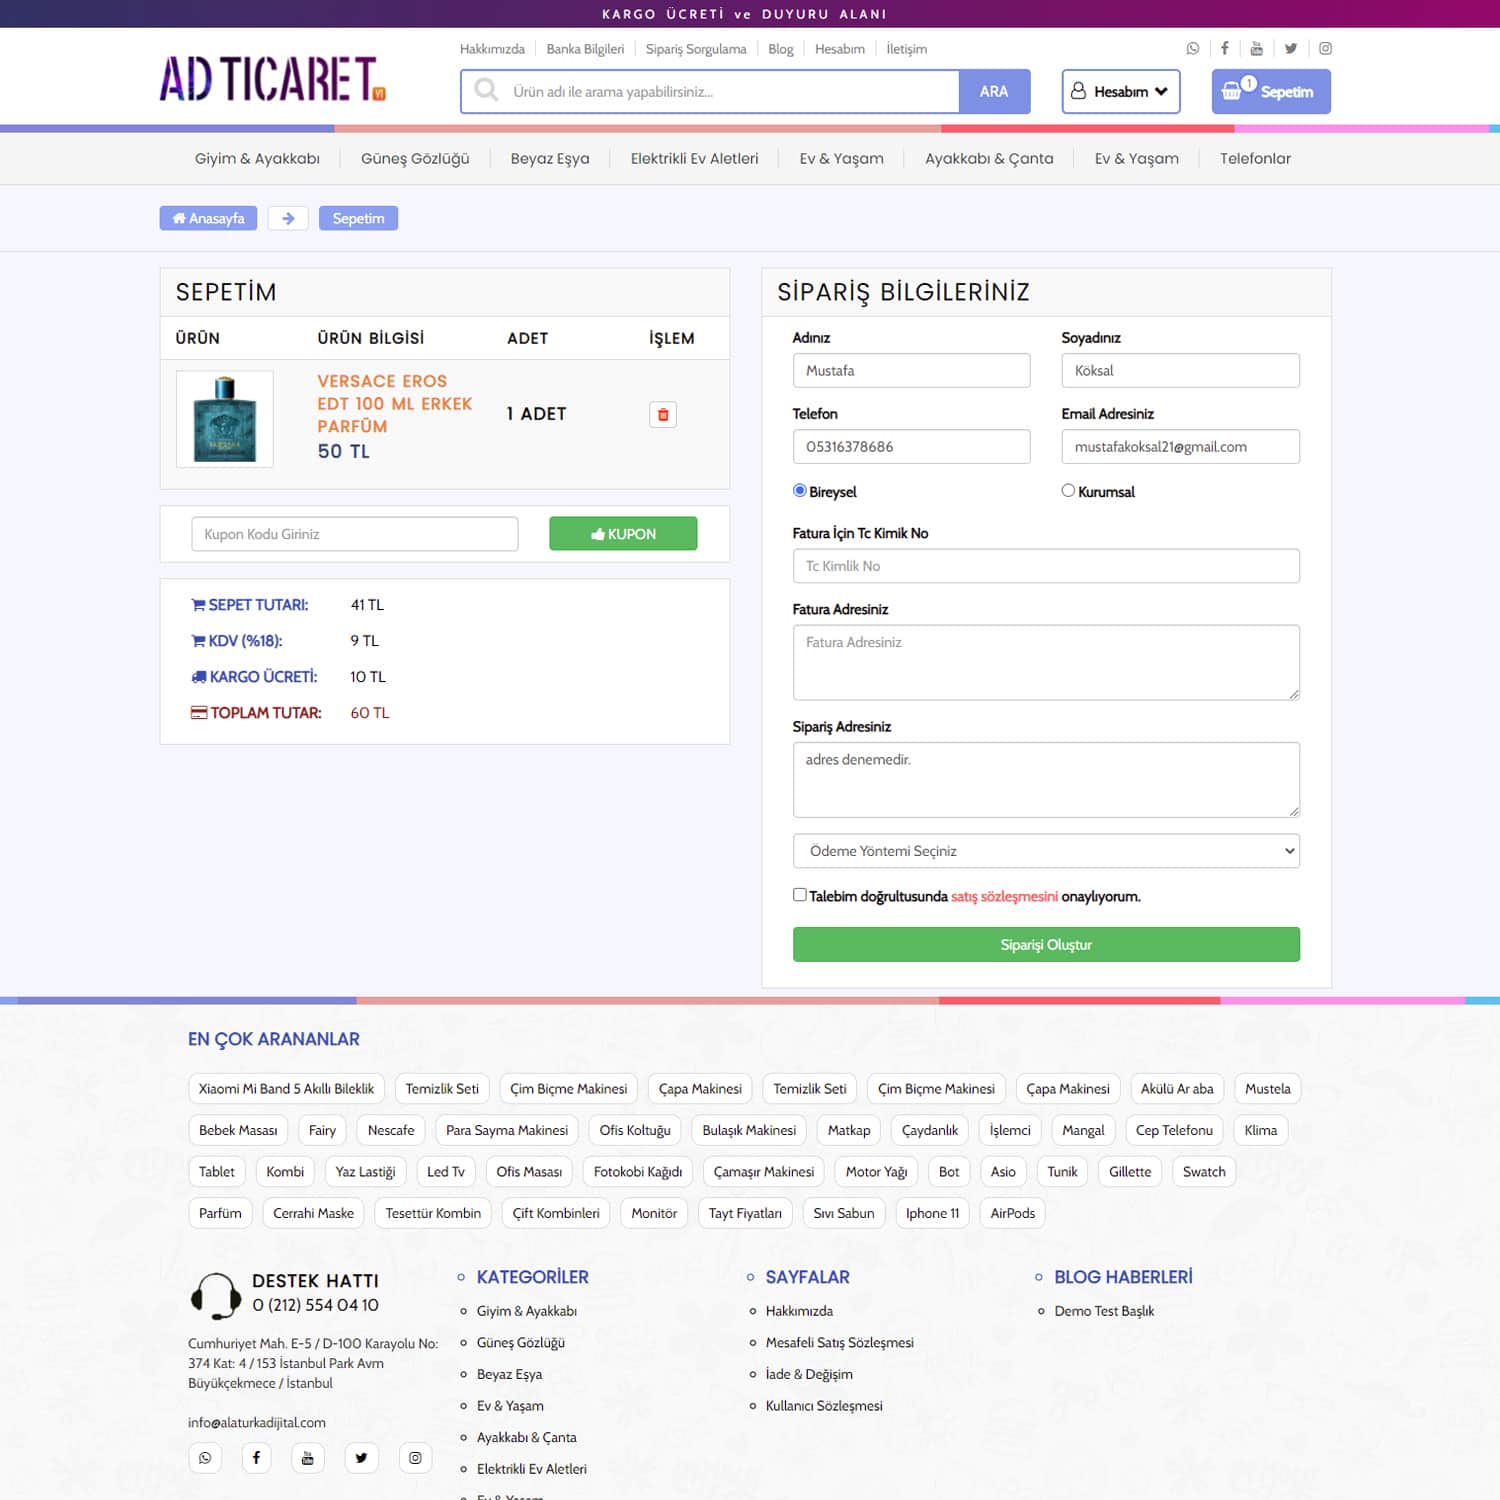
Task: Open the Ödeme Yöntemi Seçiniz dropdown
Action: pyautogui.click(x=1046, y=851)
